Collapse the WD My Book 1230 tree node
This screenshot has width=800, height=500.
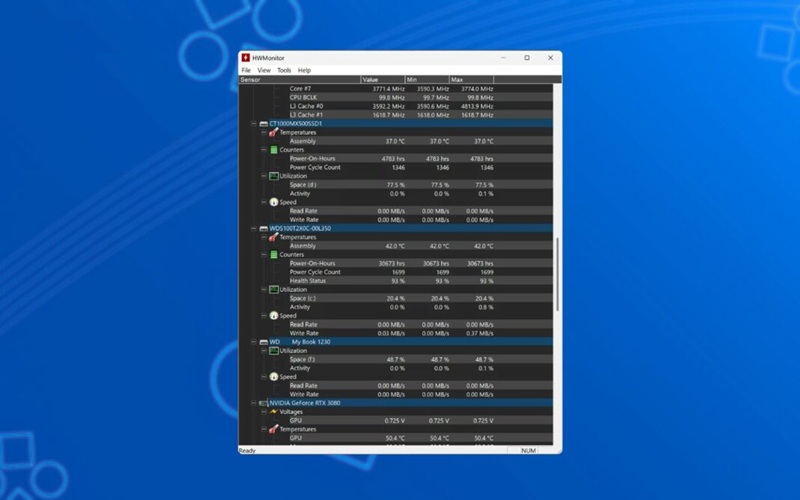pos(254,342)
